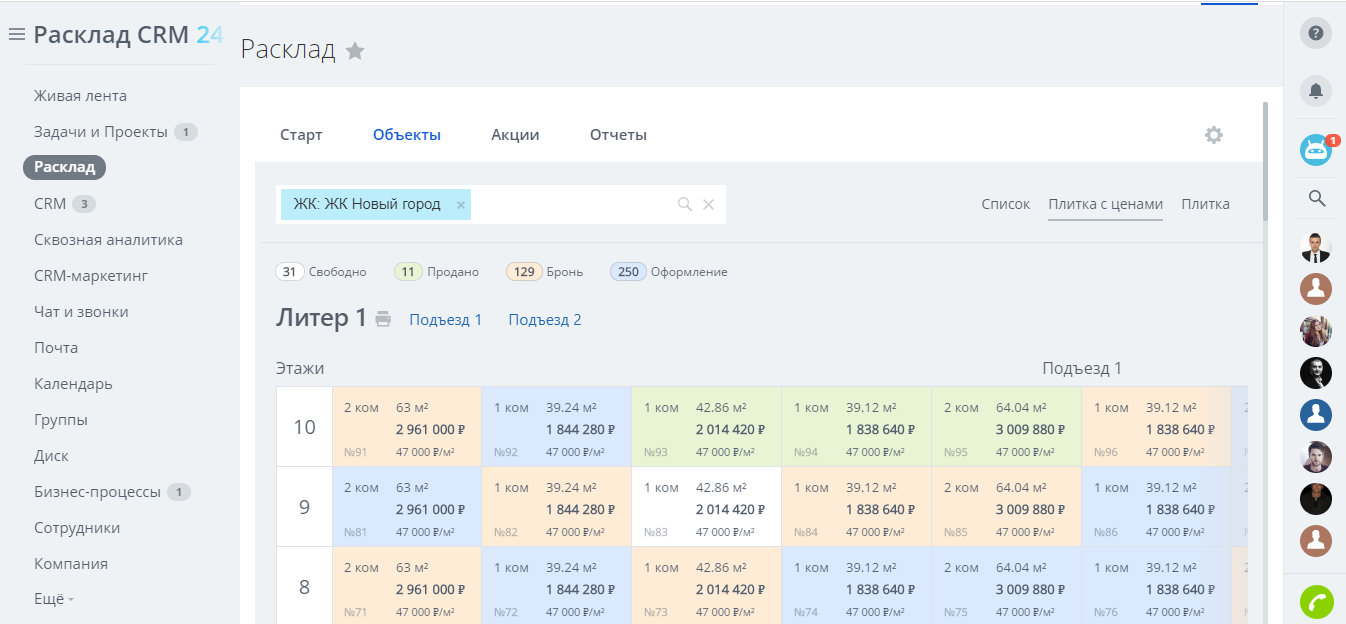Jump to Подъезд 1 link

point(445,320)
